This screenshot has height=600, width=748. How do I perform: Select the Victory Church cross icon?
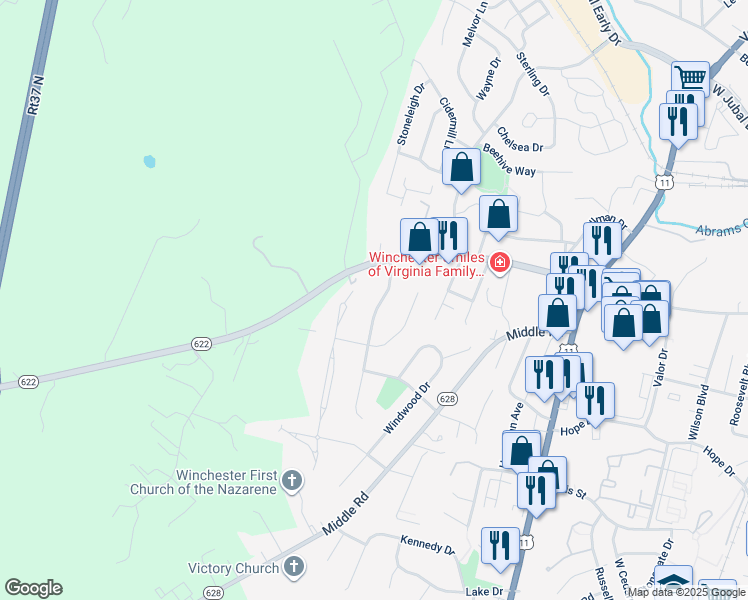pos(293,568)
